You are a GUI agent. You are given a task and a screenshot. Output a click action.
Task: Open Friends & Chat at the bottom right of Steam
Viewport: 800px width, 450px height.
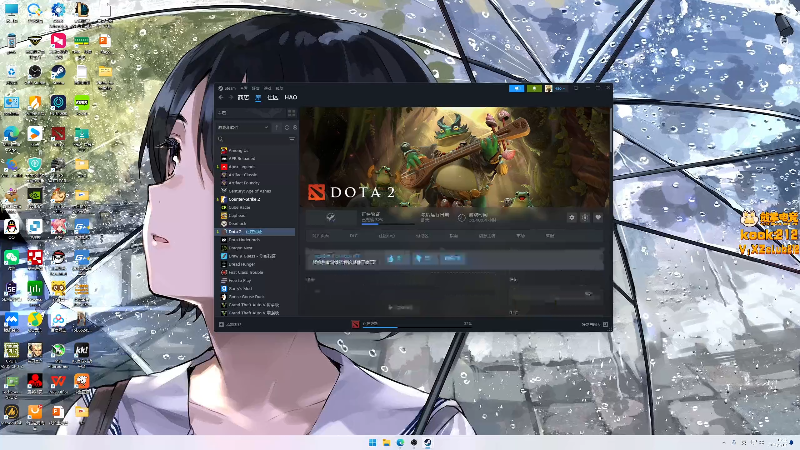[x=594, y=324]
